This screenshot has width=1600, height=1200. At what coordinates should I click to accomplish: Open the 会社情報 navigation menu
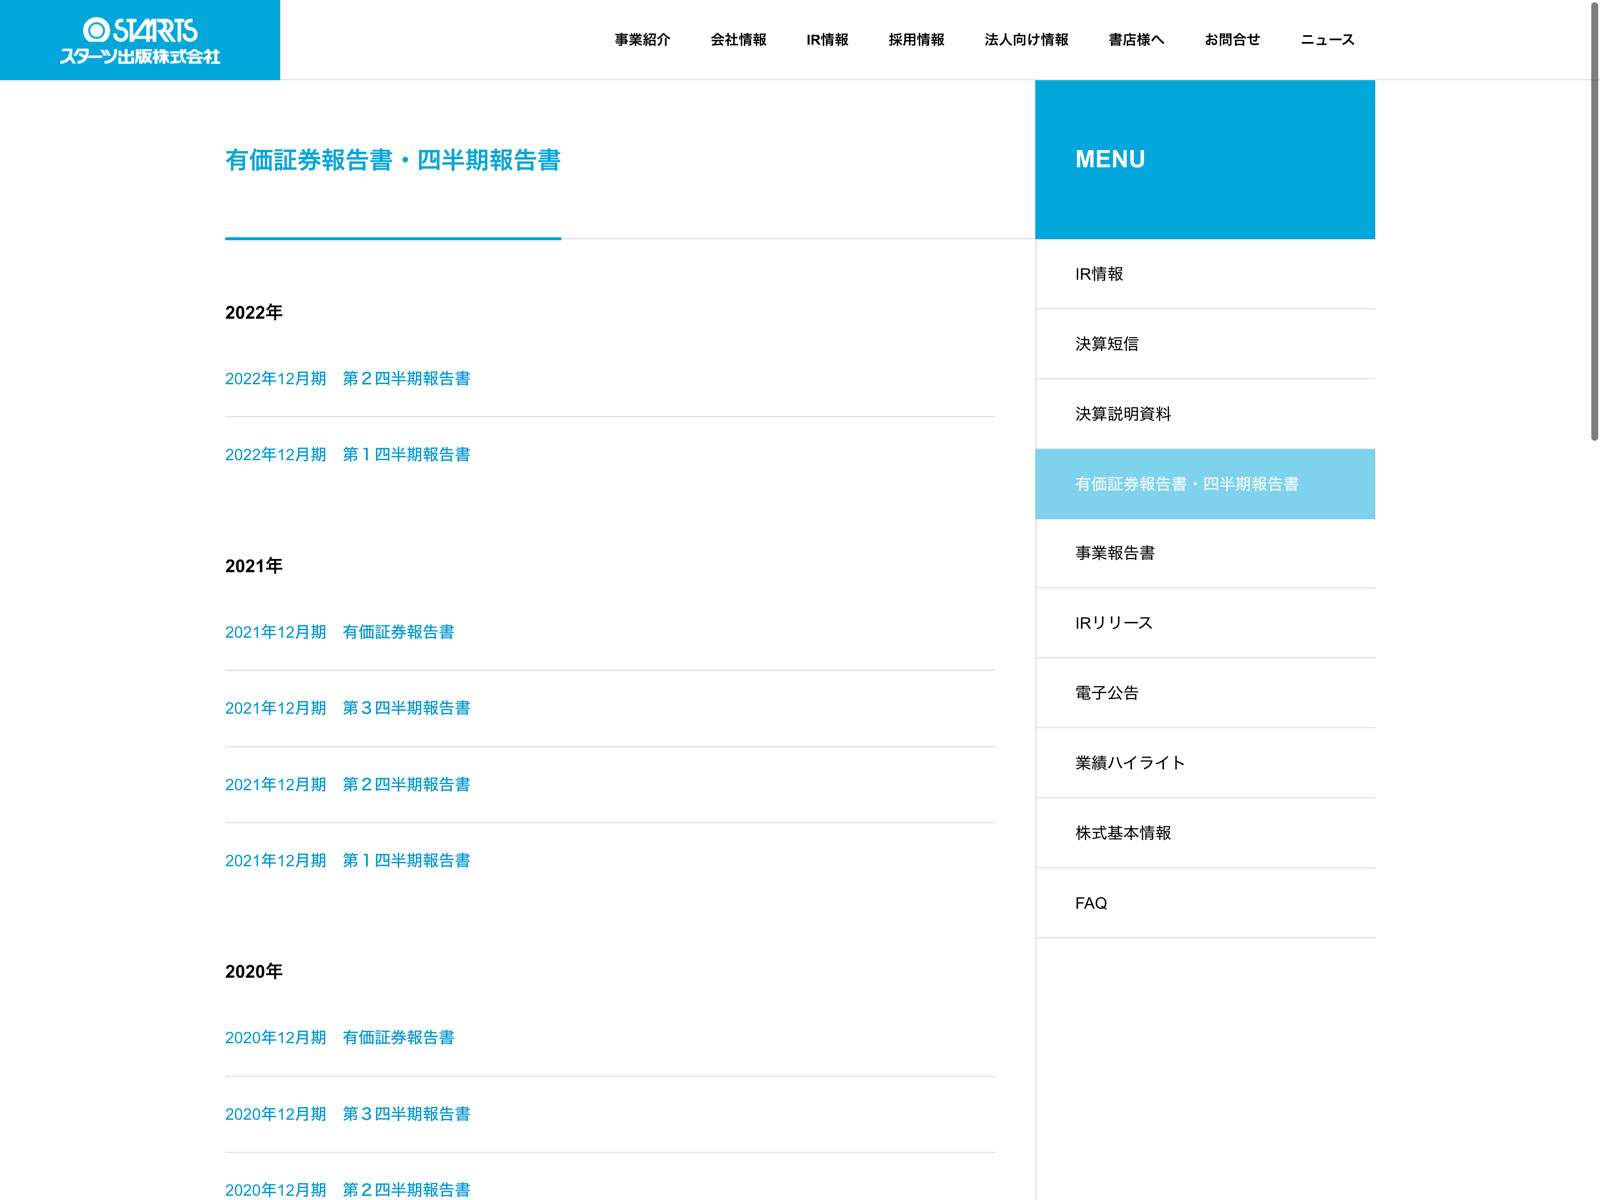tap(738, 40)
